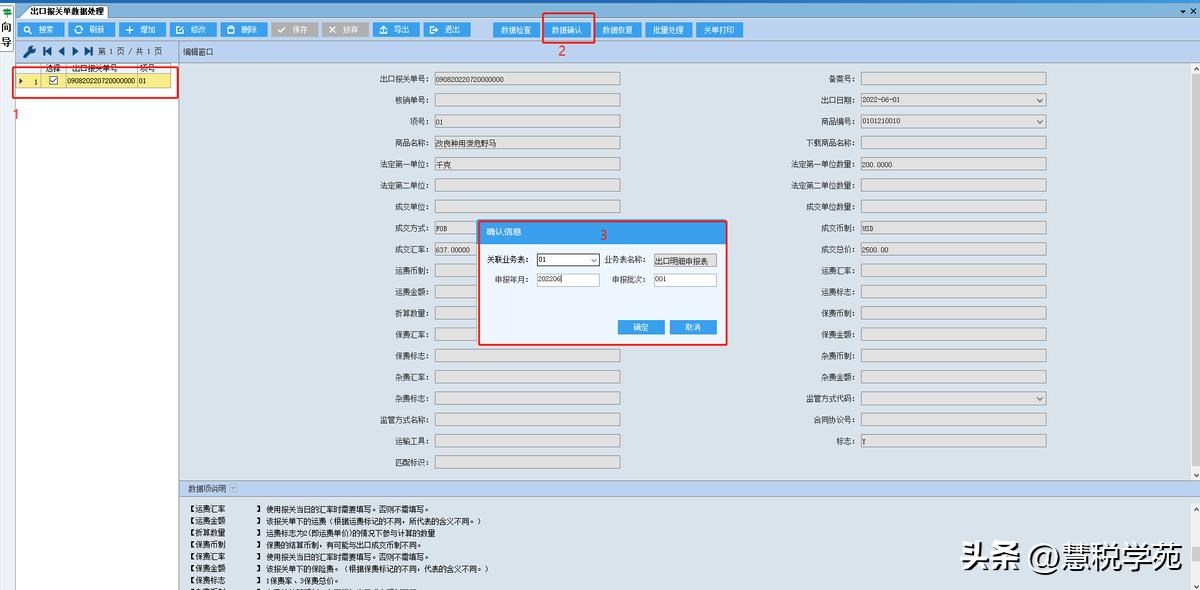Go to first page with the first-page arrow
The image size is (1200, 590).
coord(47,51)
